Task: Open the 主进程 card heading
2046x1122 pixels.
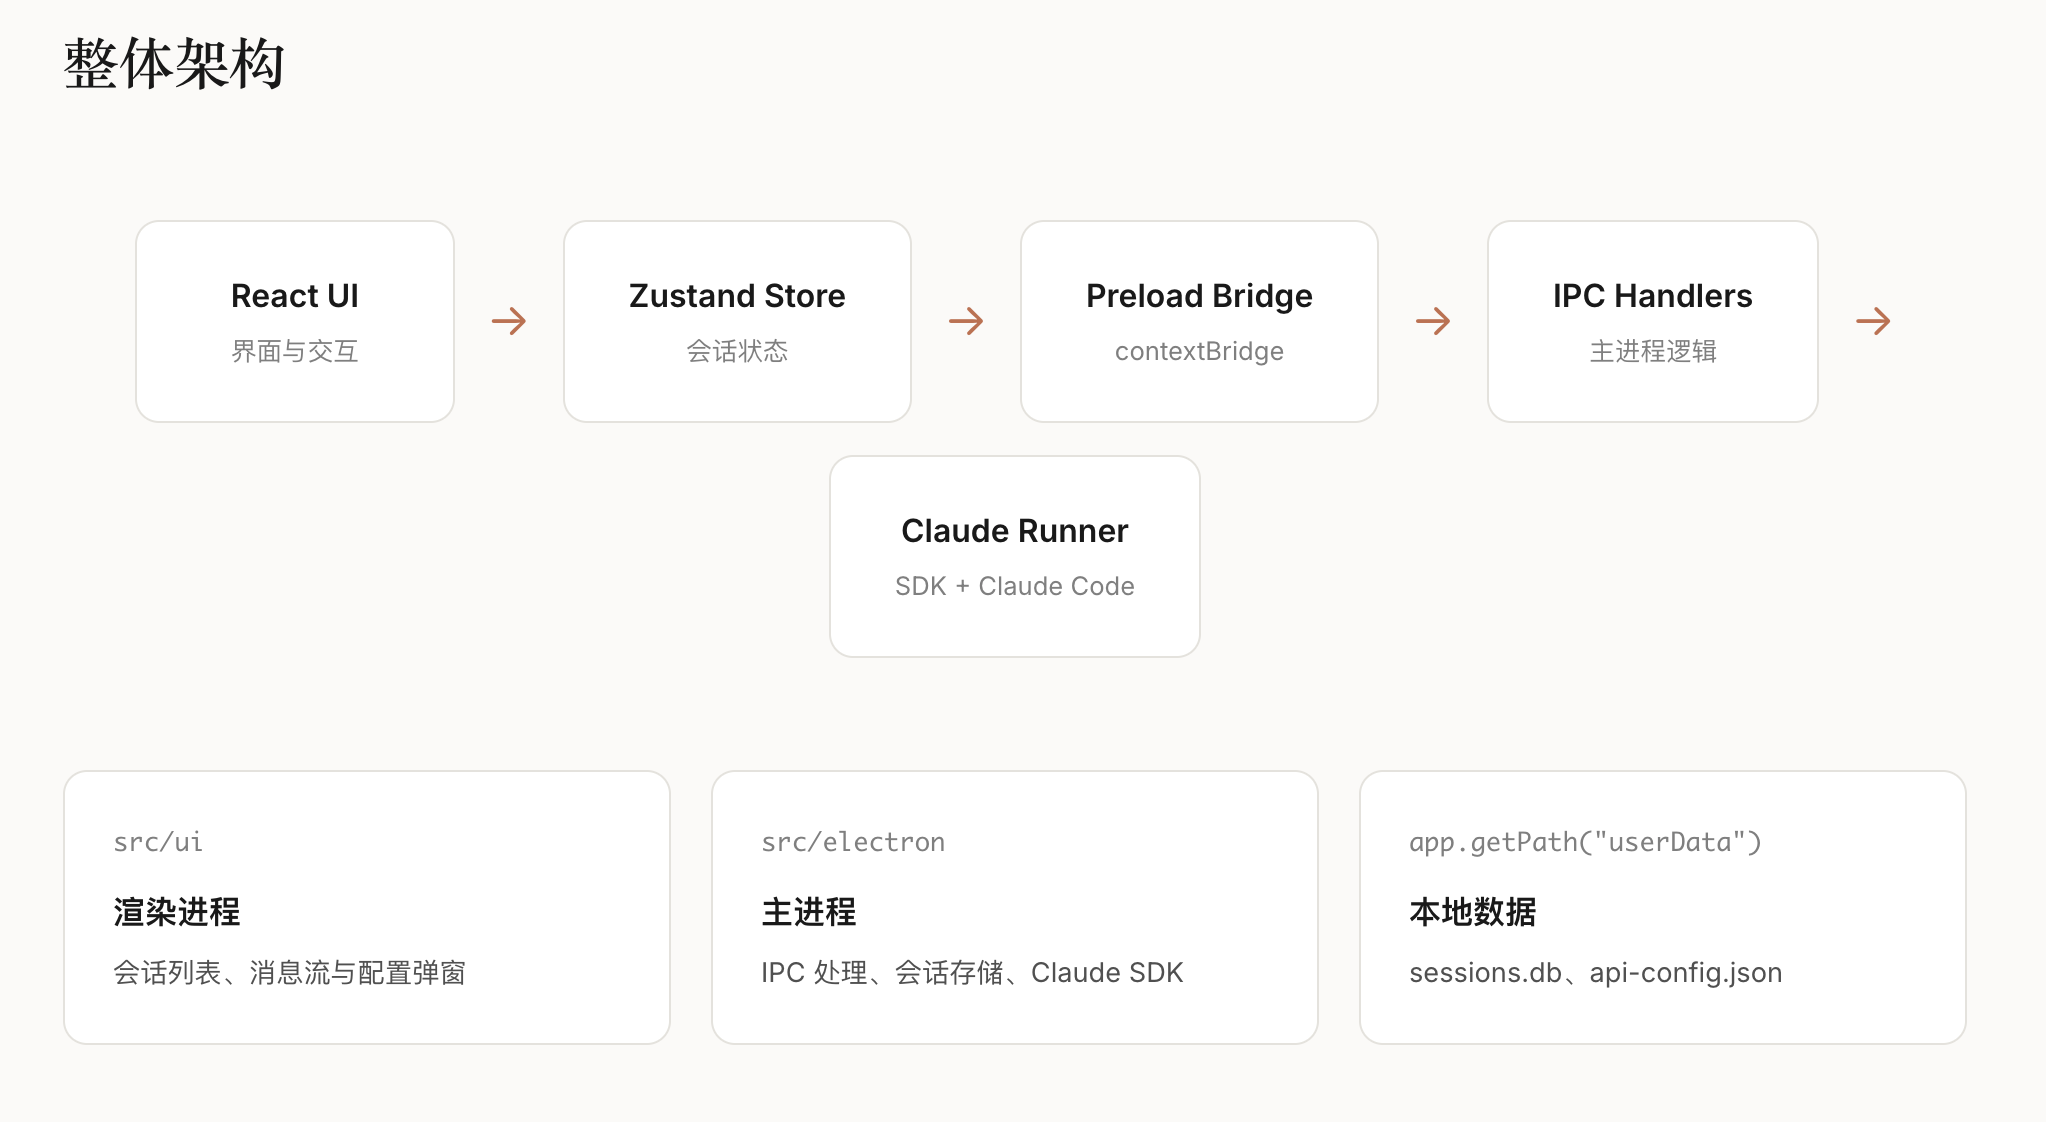Action: (x=809, y=912)
